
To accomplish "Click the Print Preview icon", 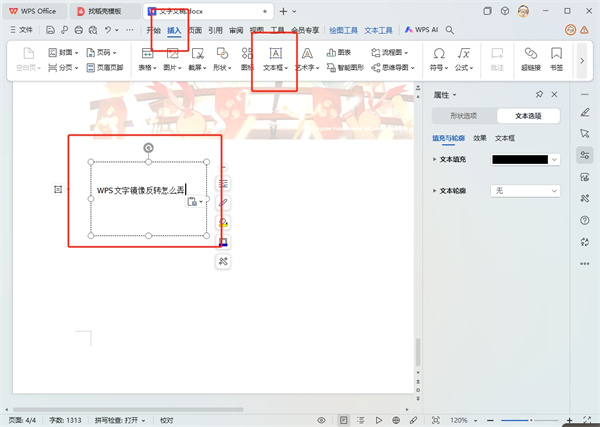I will 93,30.
